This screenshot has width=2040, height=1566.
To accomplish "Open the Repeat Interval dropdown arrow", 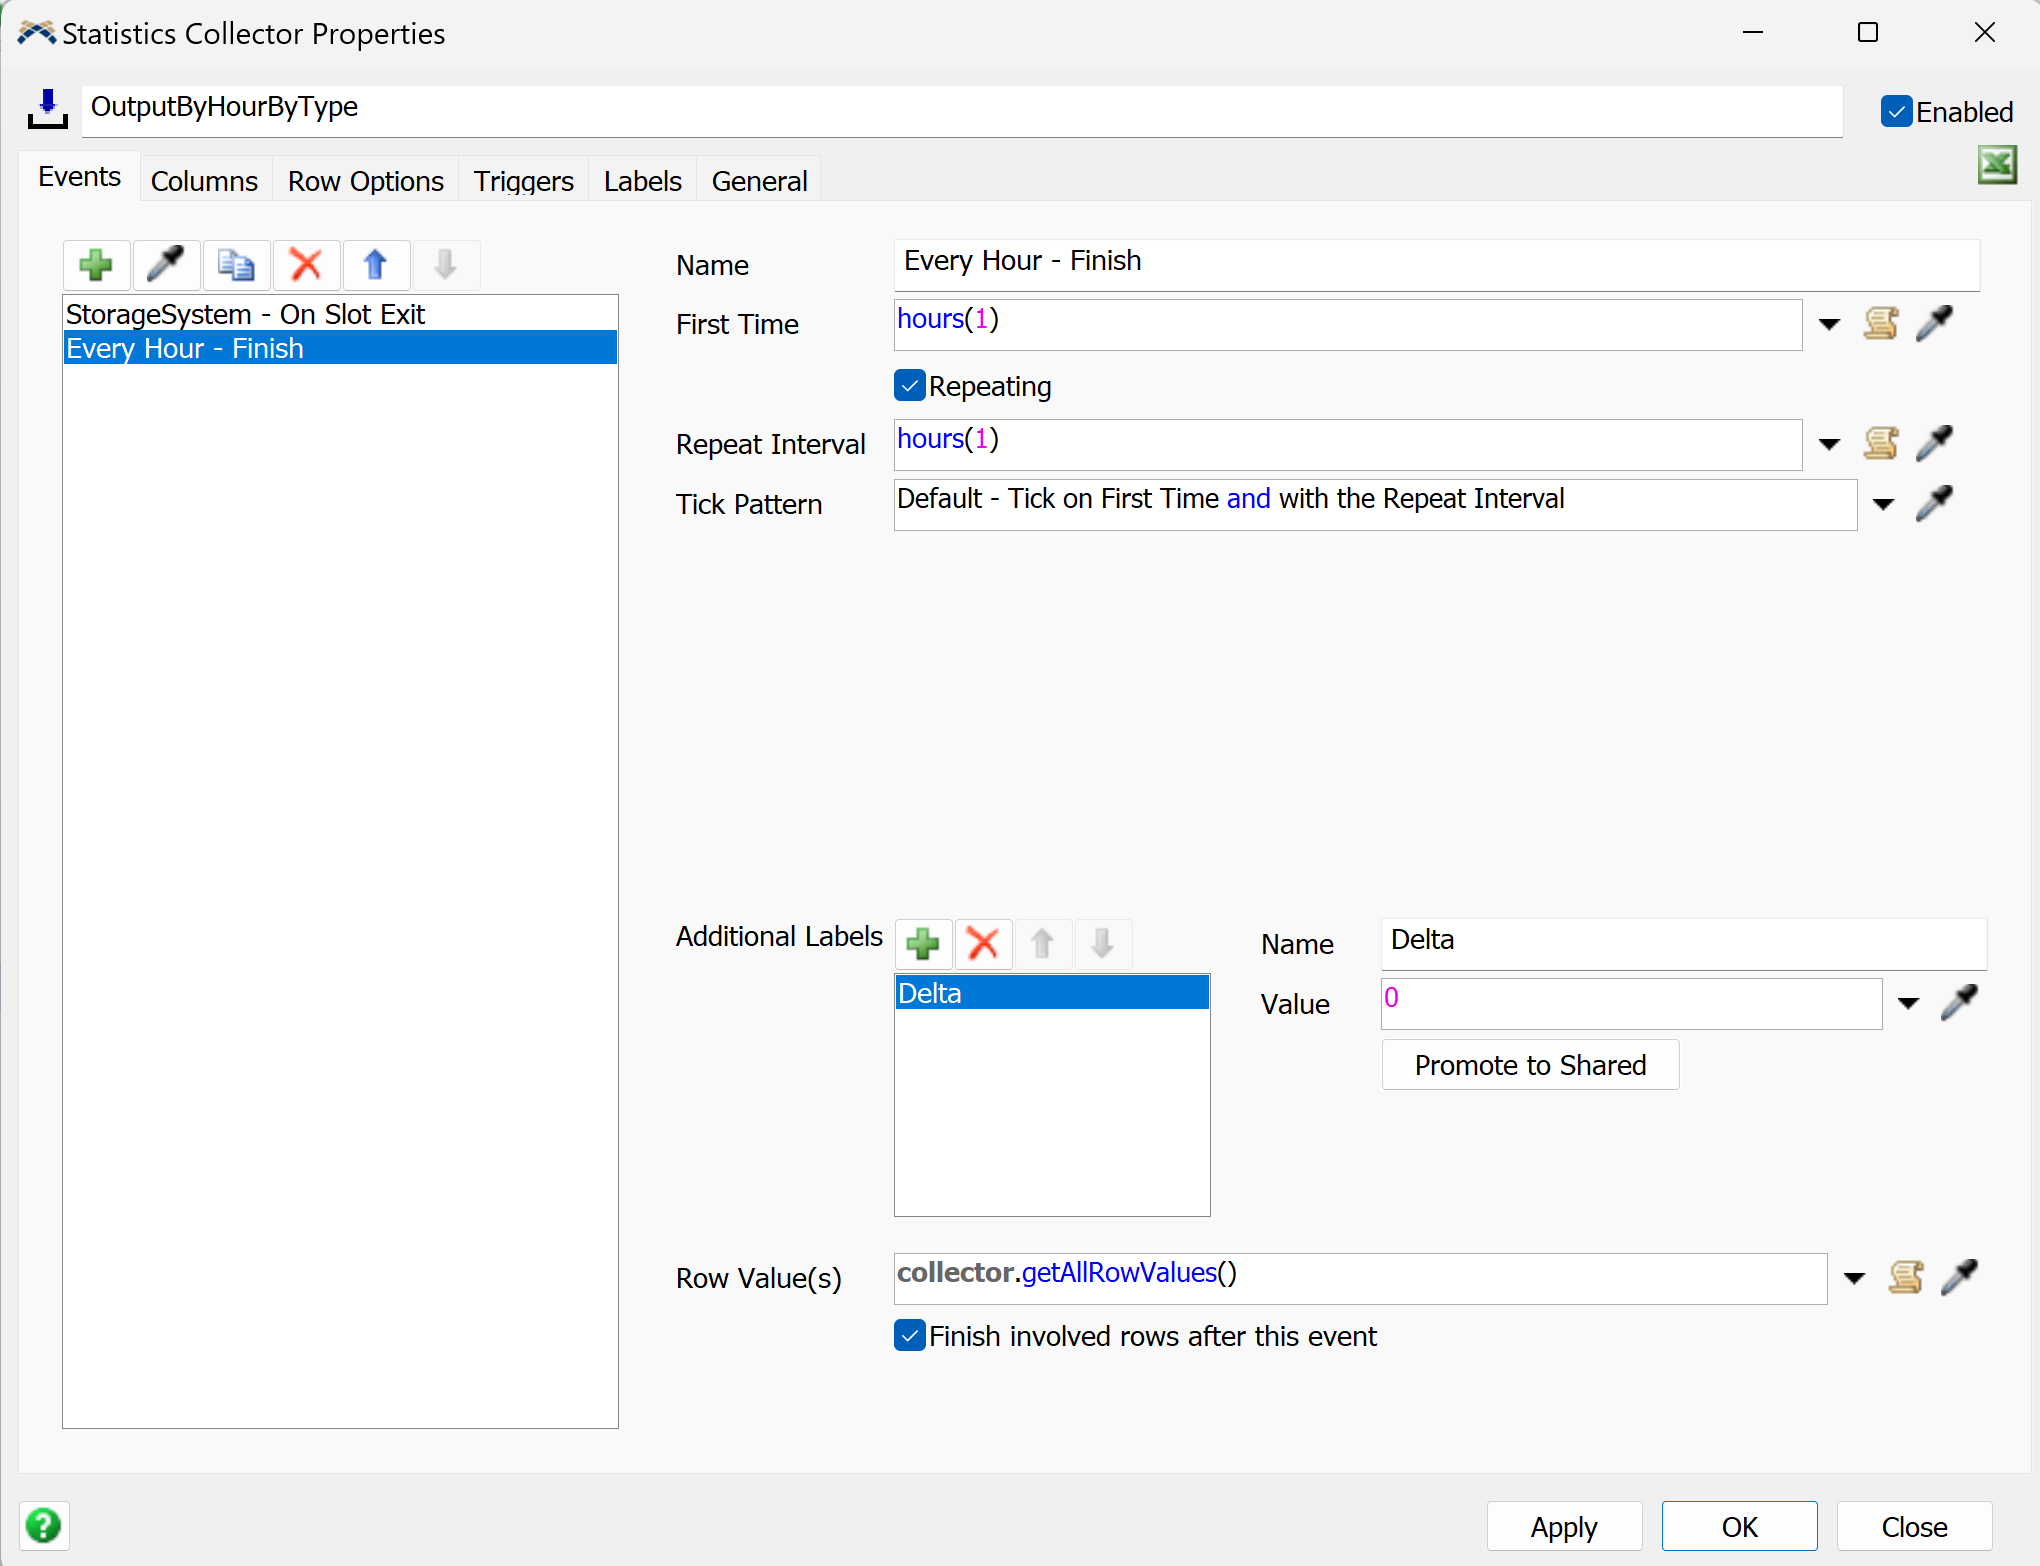I will (x=1829, y=444).
